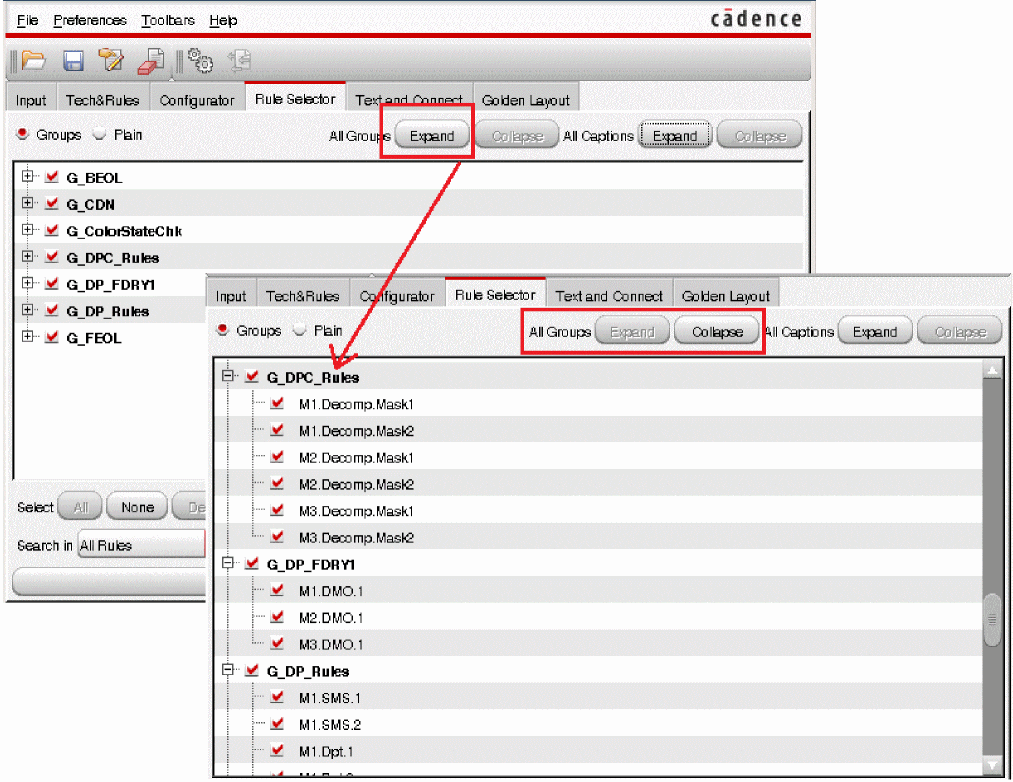Switch to Tech&Rules tab in back window
Screen dimensions: 1013x782
(103, 100)
